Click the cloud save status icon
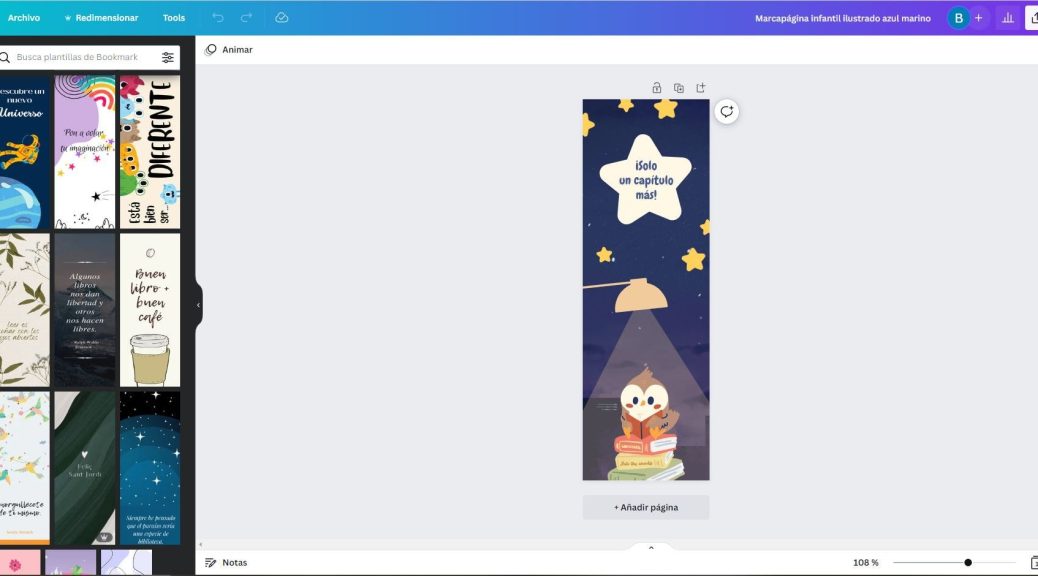Viewport: 1038px width, 576px height. (282, 18)
